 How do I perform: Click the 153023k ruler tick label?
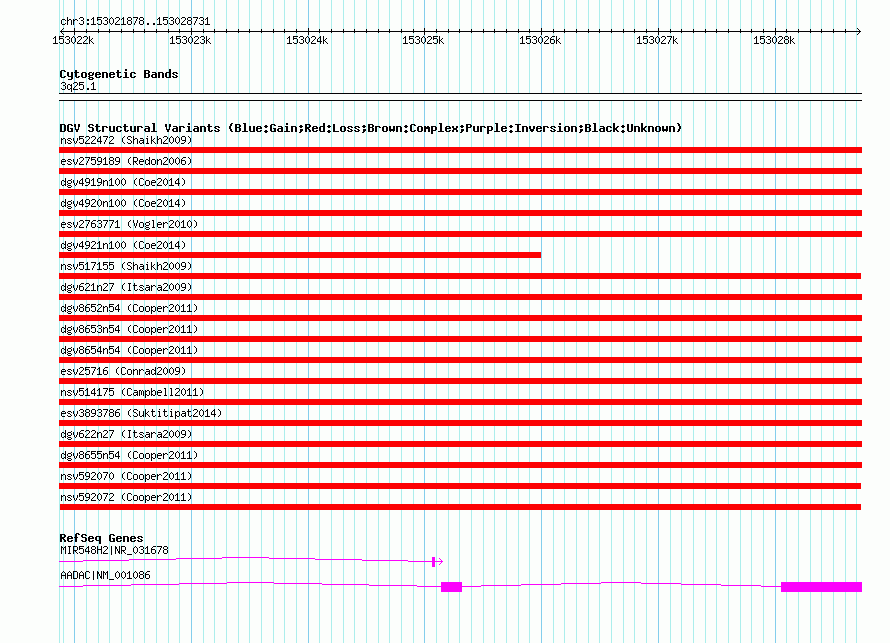pyautogui.click(x=190, y=40)
